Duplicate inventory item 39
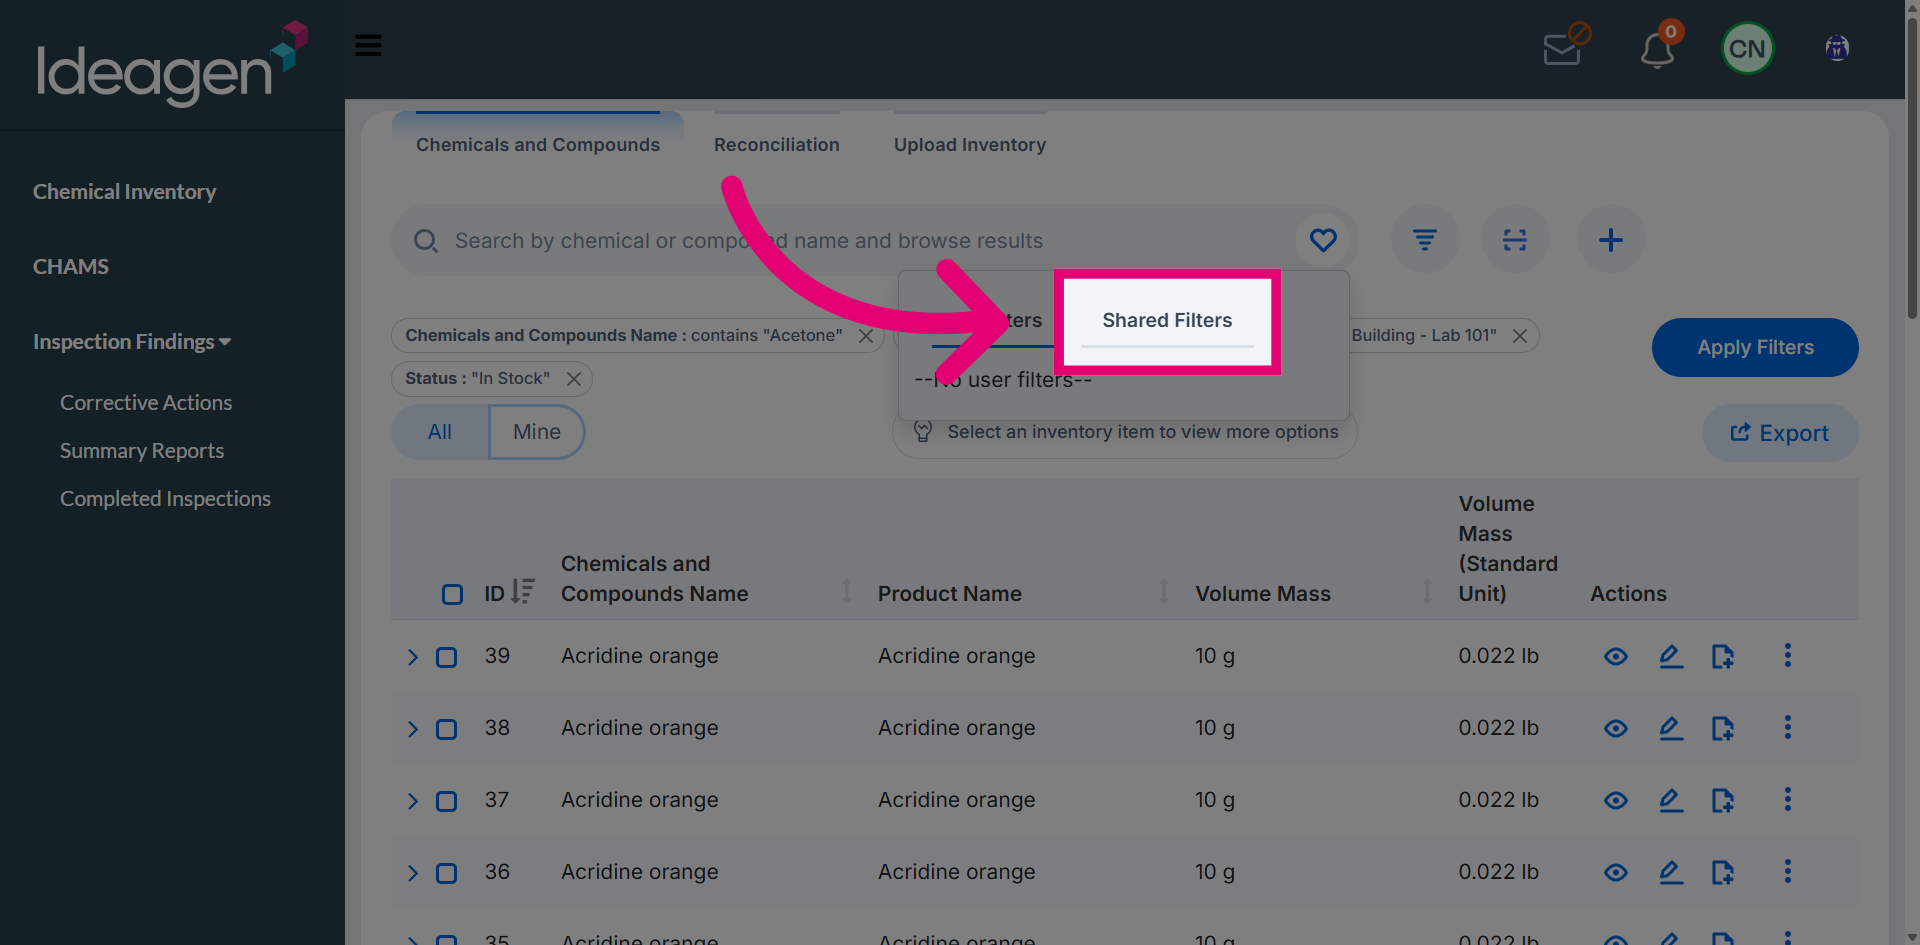1920x945 pixels. 1722,657
